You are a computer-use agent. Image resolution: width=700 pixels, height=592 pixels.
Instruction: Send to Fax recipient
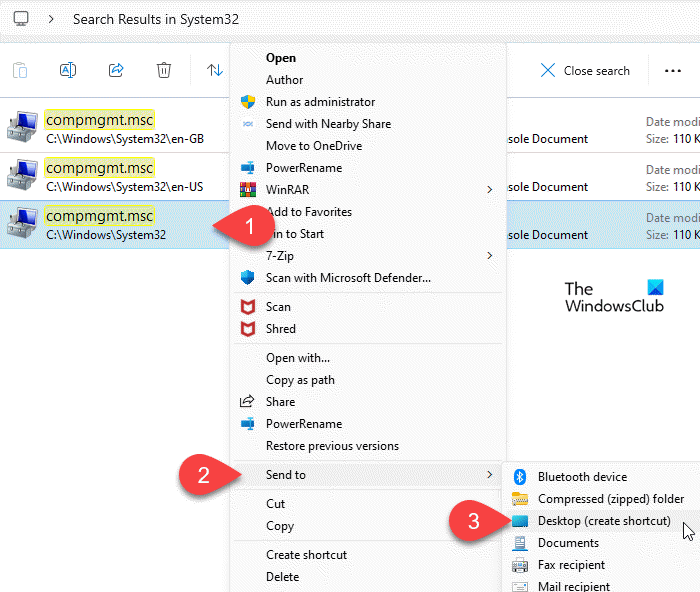coord(571,565)
